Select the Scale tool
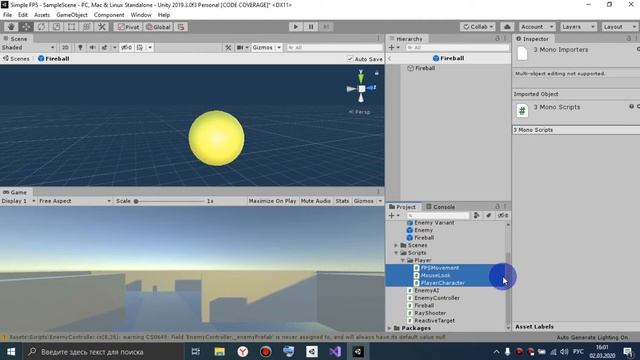640x360 pixels. click(x=56, y=27)
